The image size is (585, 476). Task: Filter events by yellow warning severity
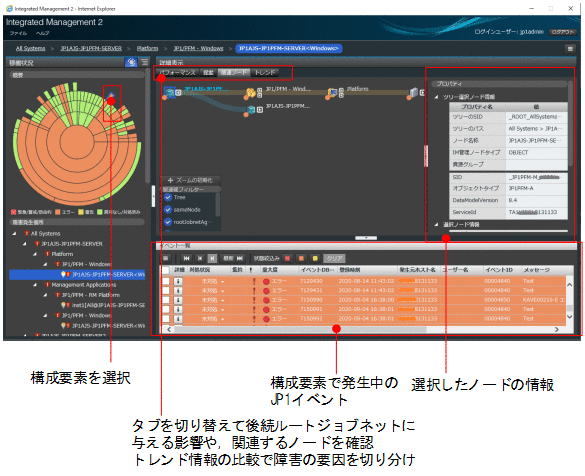[315, 258]
